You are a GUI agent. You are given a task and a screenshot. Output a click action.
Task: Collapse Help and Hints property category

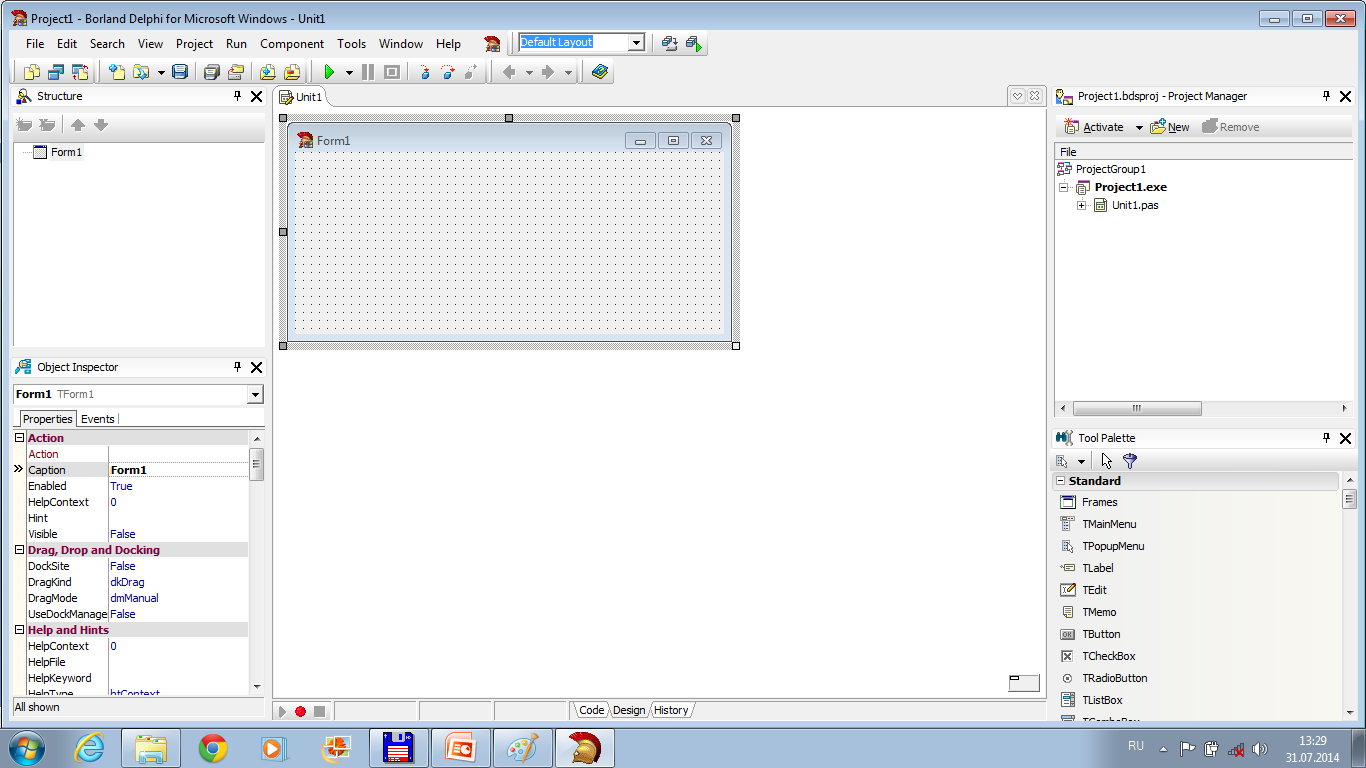(20, 630)
